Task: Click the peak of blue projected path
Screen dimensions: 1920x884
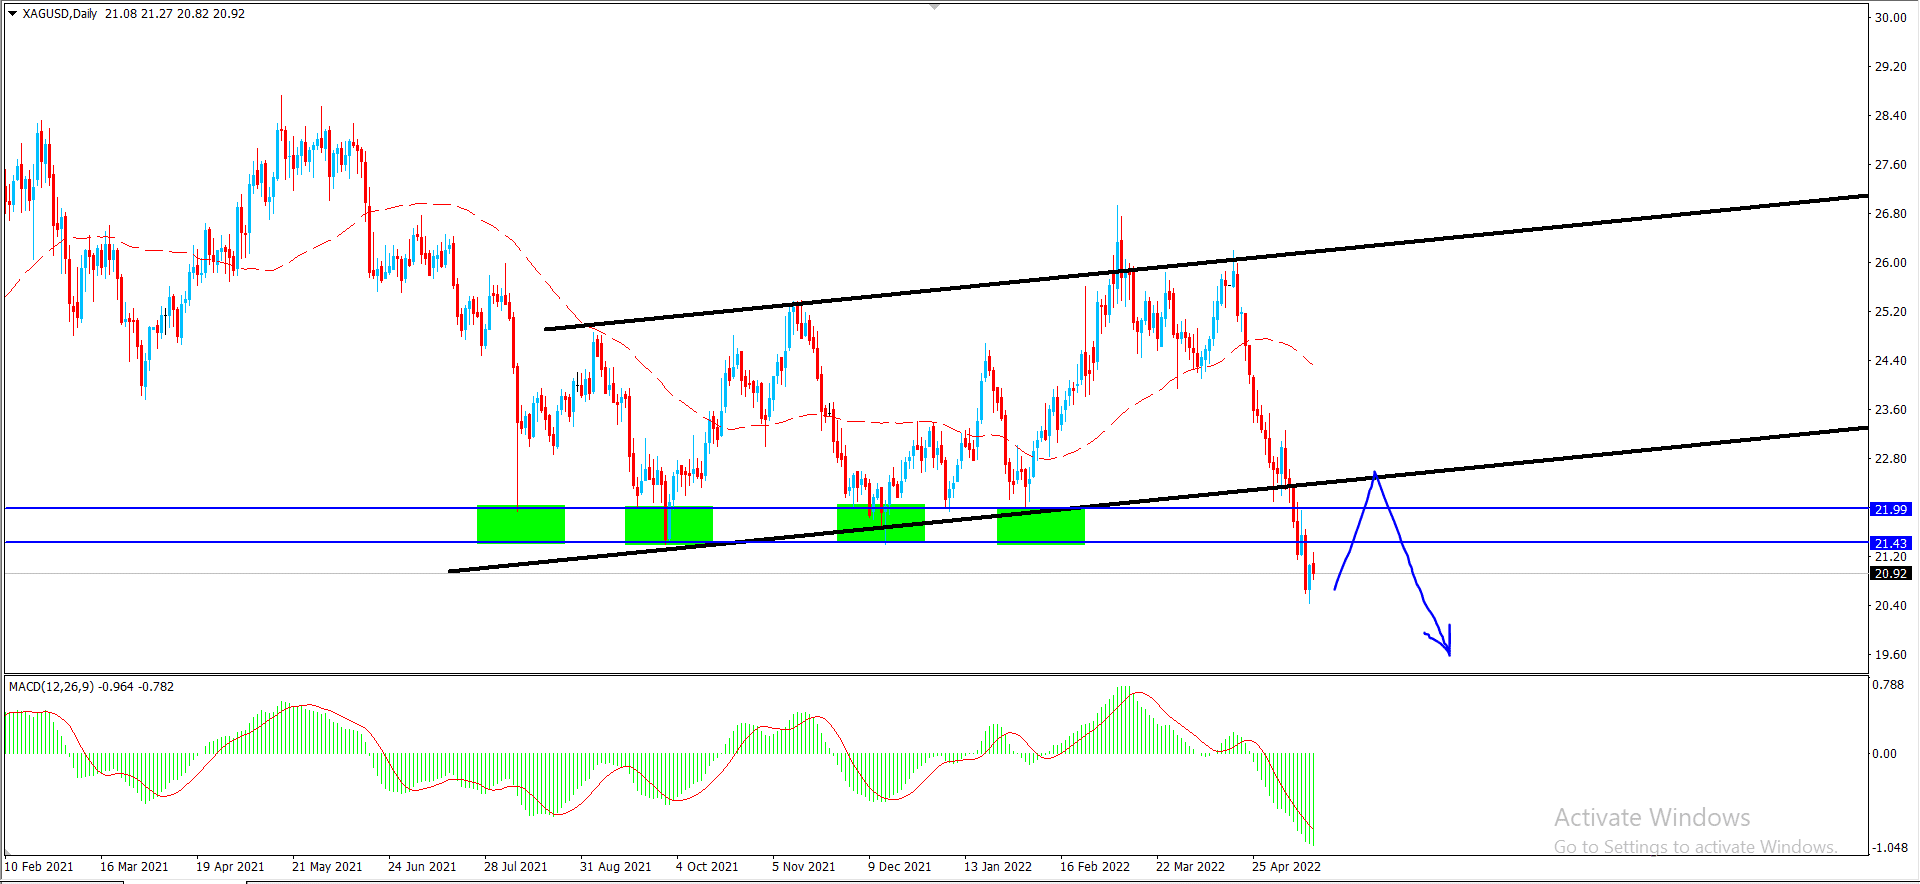Action: coord(1376,474)
